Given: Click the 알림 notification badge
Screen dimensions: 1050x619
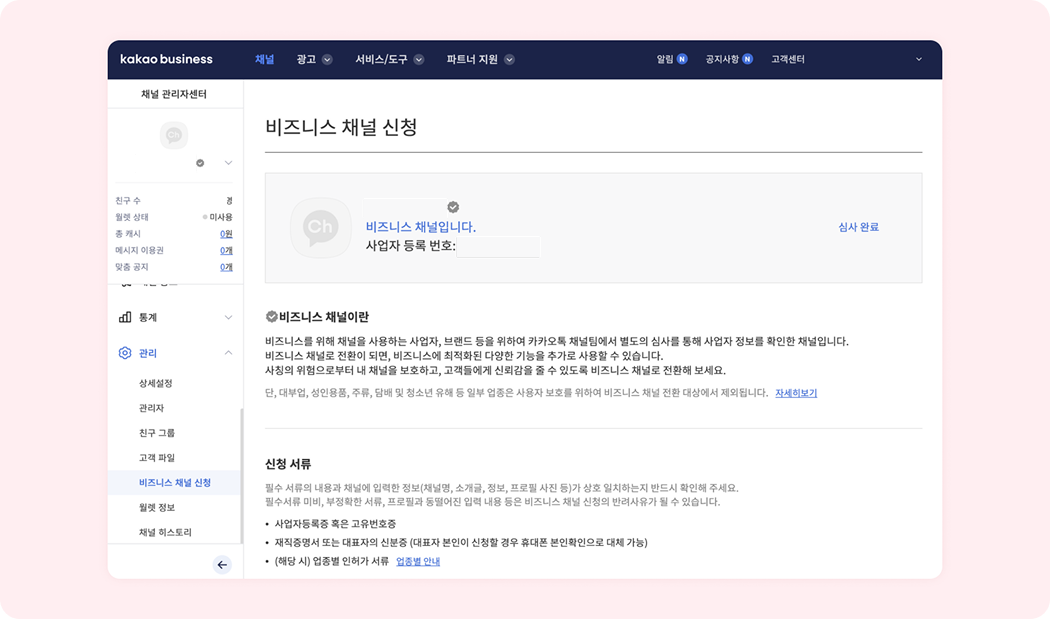Looking at the screenshot, I should click(682, 59).
